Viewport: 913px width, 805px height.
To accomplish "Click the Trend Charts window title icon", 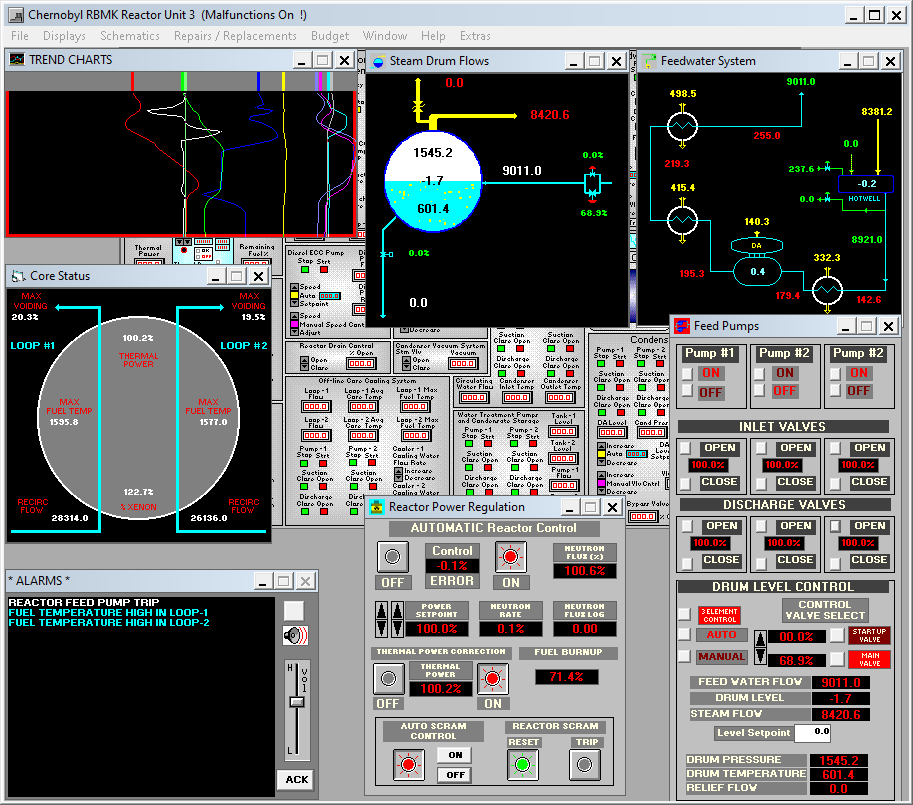I will click(x=17, y=60).
